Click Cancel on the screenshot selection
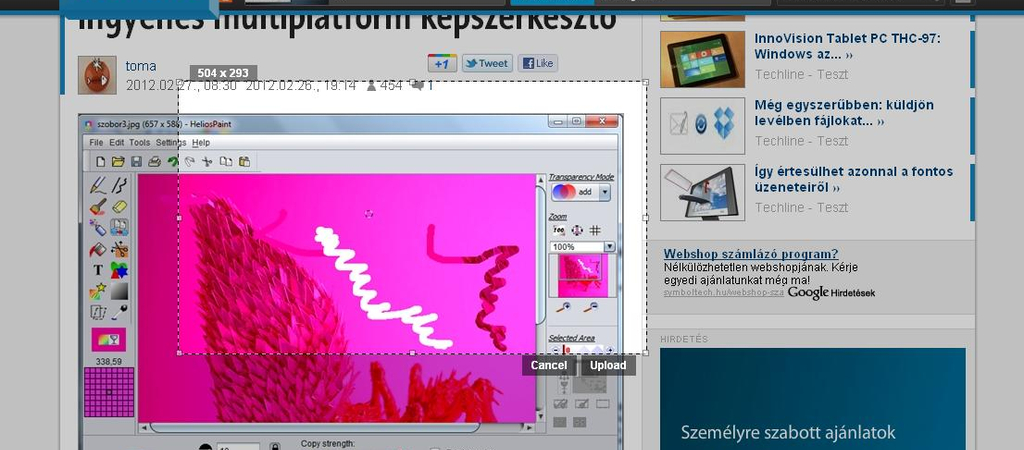 (549, 366)
